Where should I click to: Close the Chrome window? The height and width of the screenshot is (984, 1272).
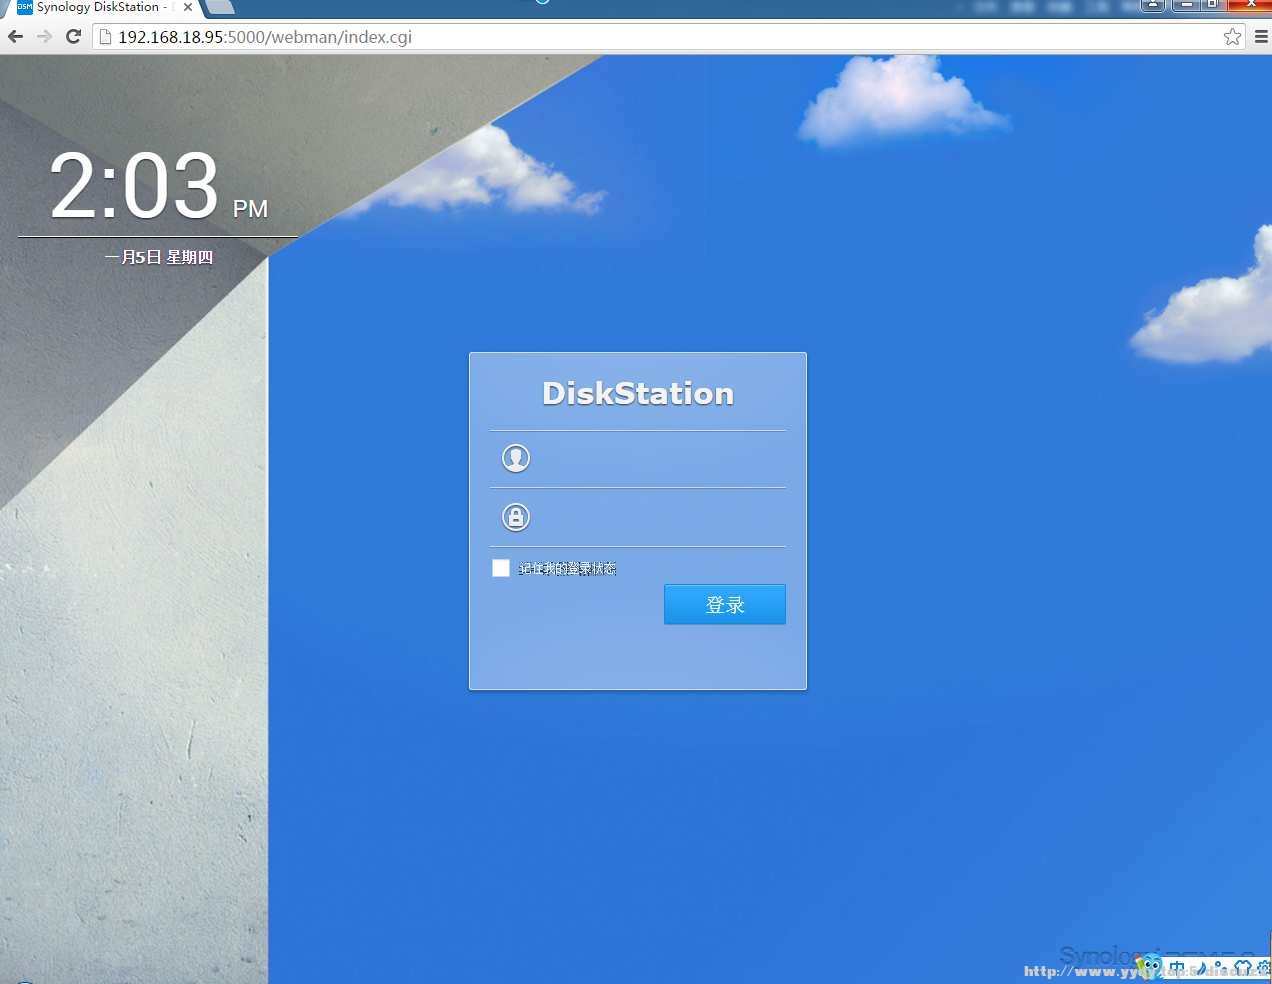pos(1250,5)
